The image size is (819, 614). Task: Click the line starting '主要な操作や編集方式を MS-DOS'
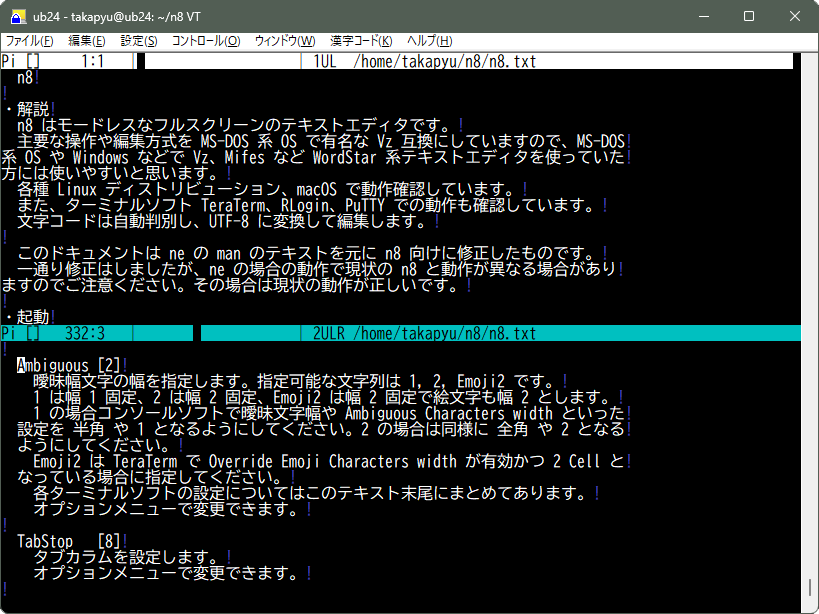[x=324, y=141]
